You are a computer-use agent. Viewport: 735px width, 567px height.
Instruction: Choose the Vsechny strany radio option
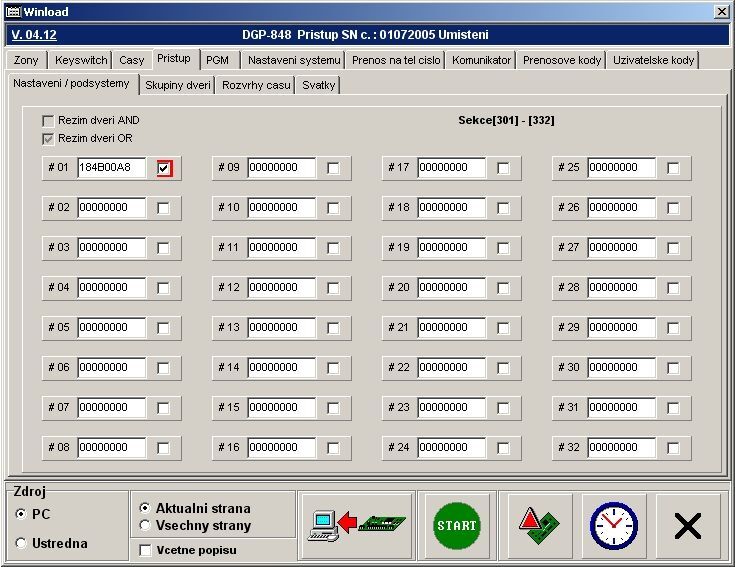tap(145, 525)
